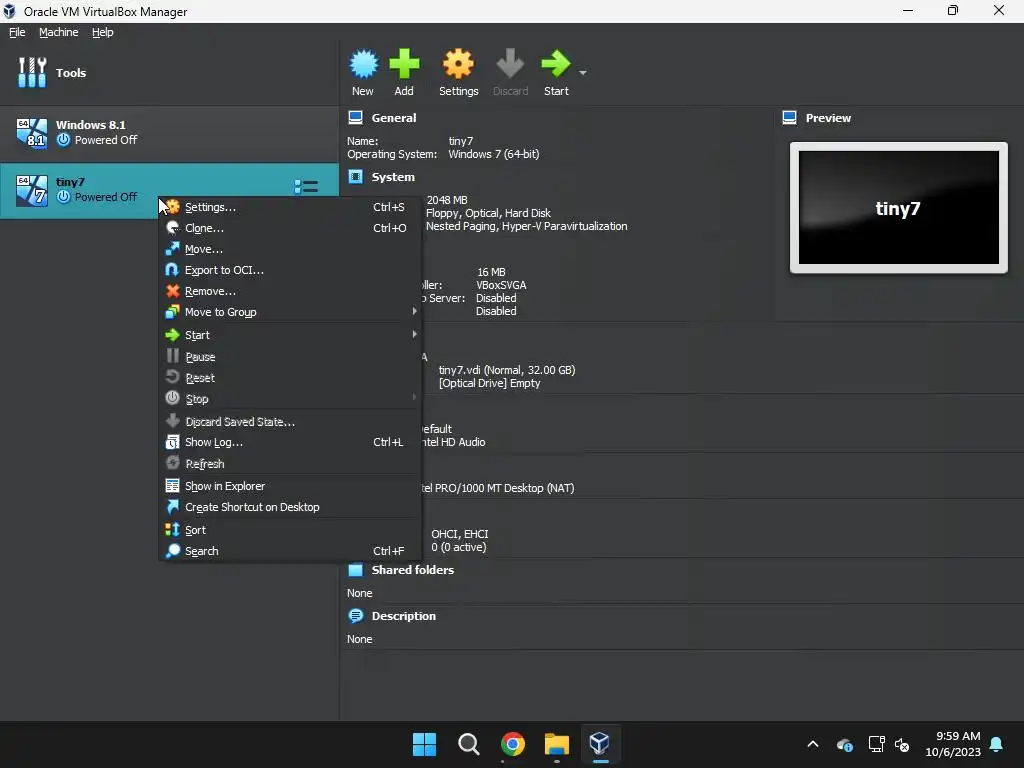Viewport: 1024px width, 768px height.
Task: Click the network display tray icon
Action: click(876, 744)
